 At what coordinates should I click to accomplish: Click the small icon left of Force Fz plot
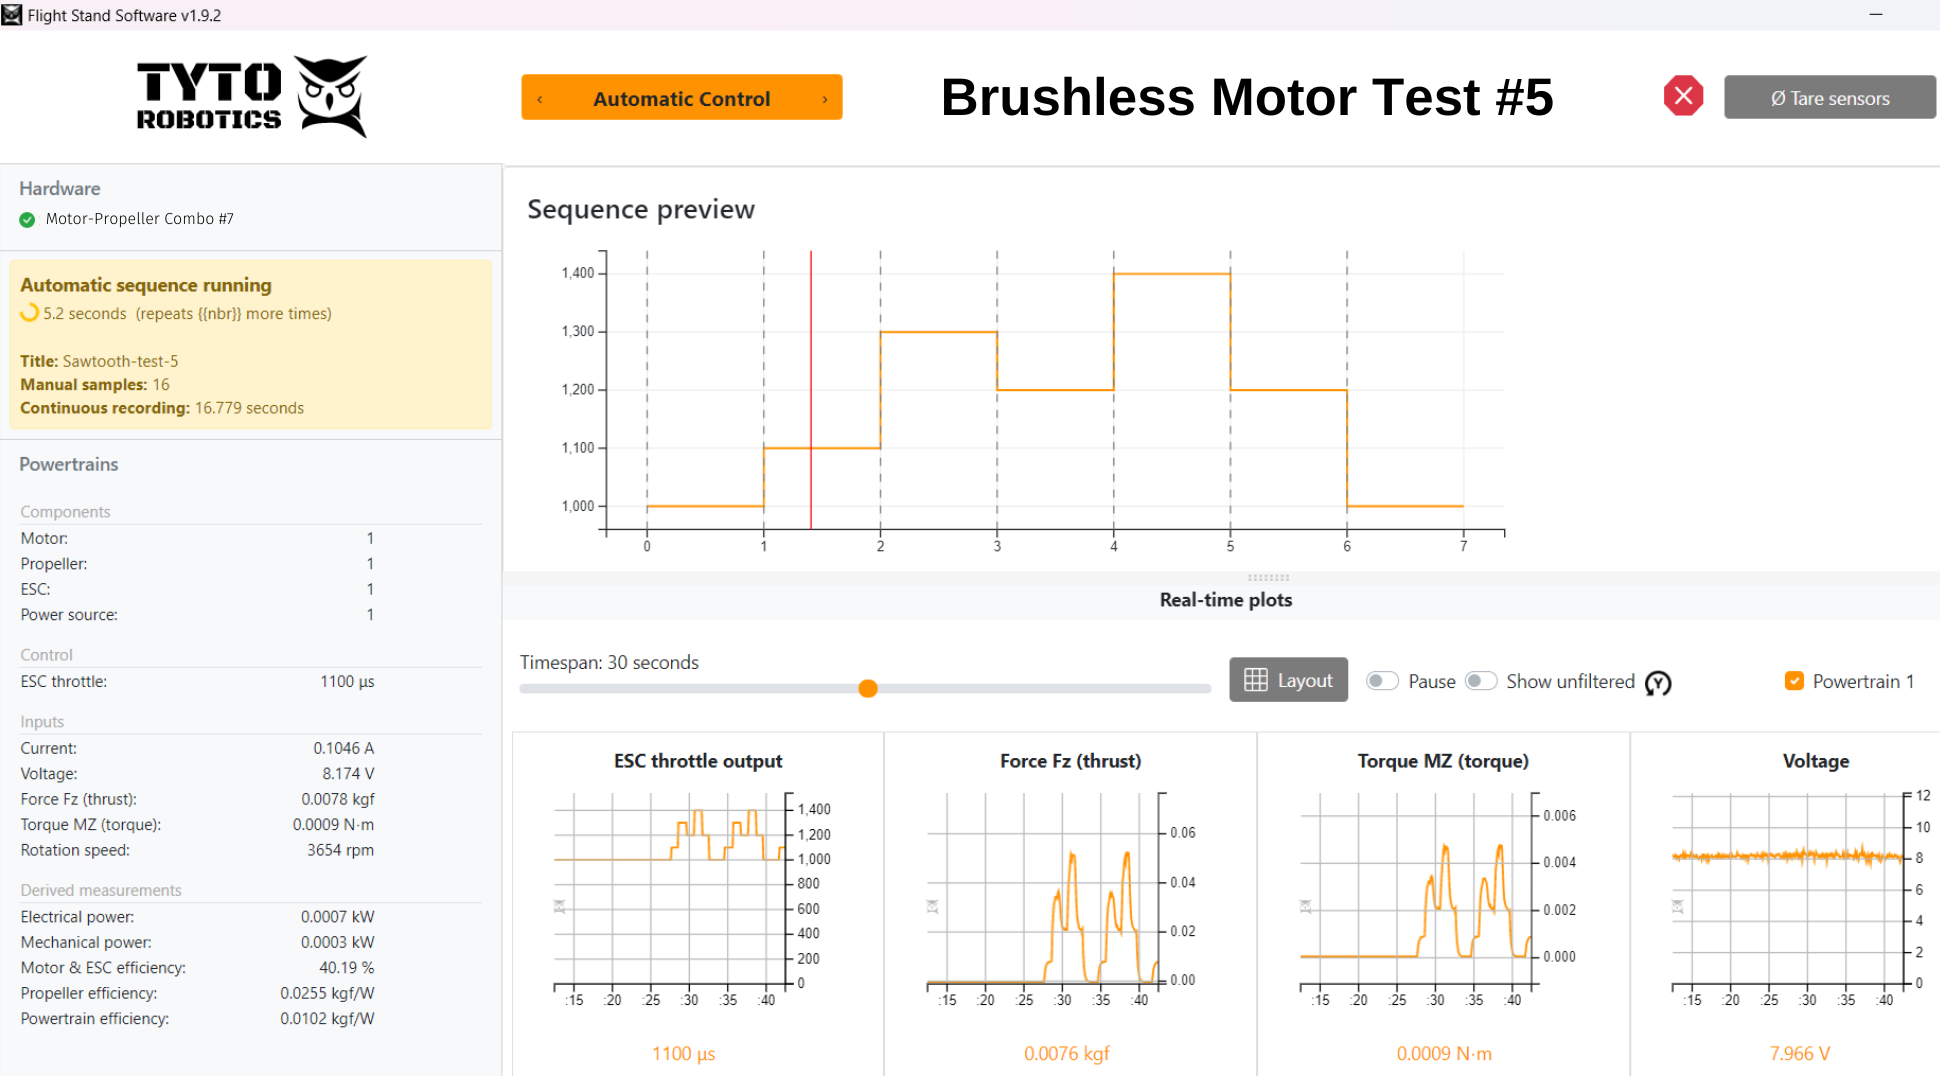click(x=932, y=906)
